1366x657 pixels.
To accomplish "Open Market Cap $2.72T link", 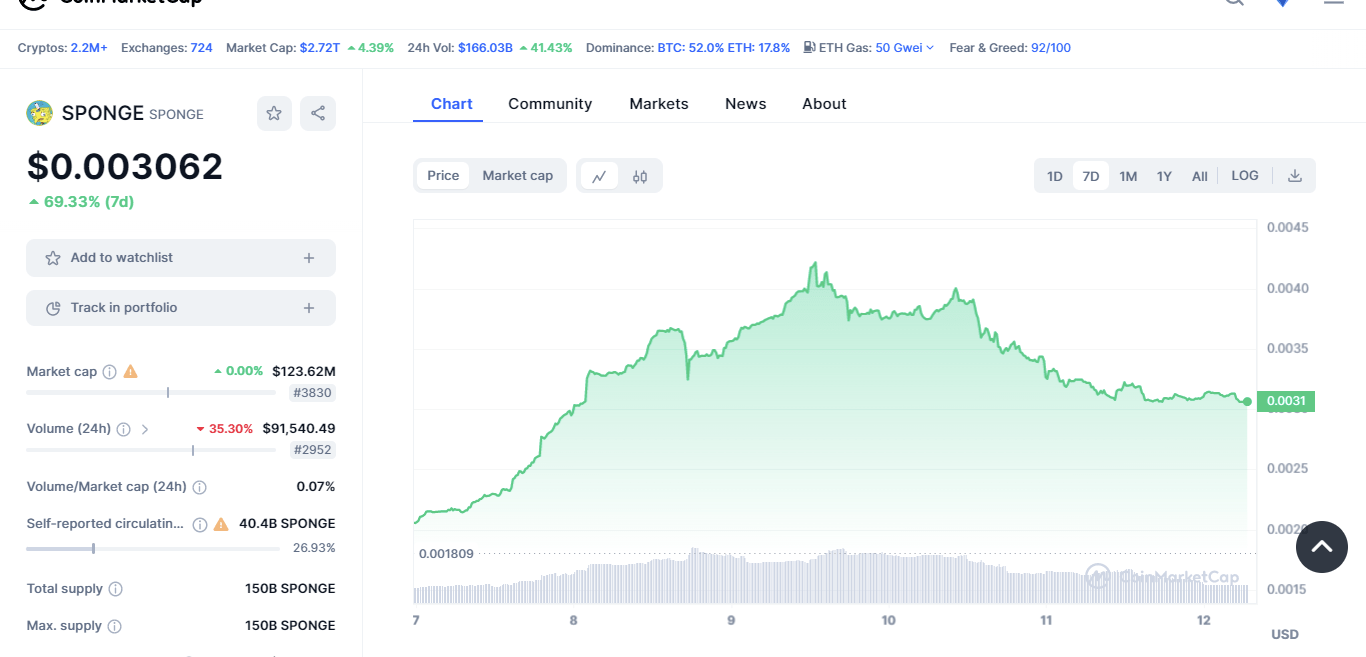I will pos(320,47).
